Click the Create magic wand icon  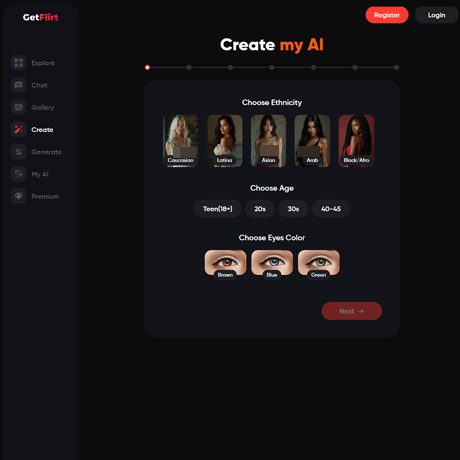point(19,129)
